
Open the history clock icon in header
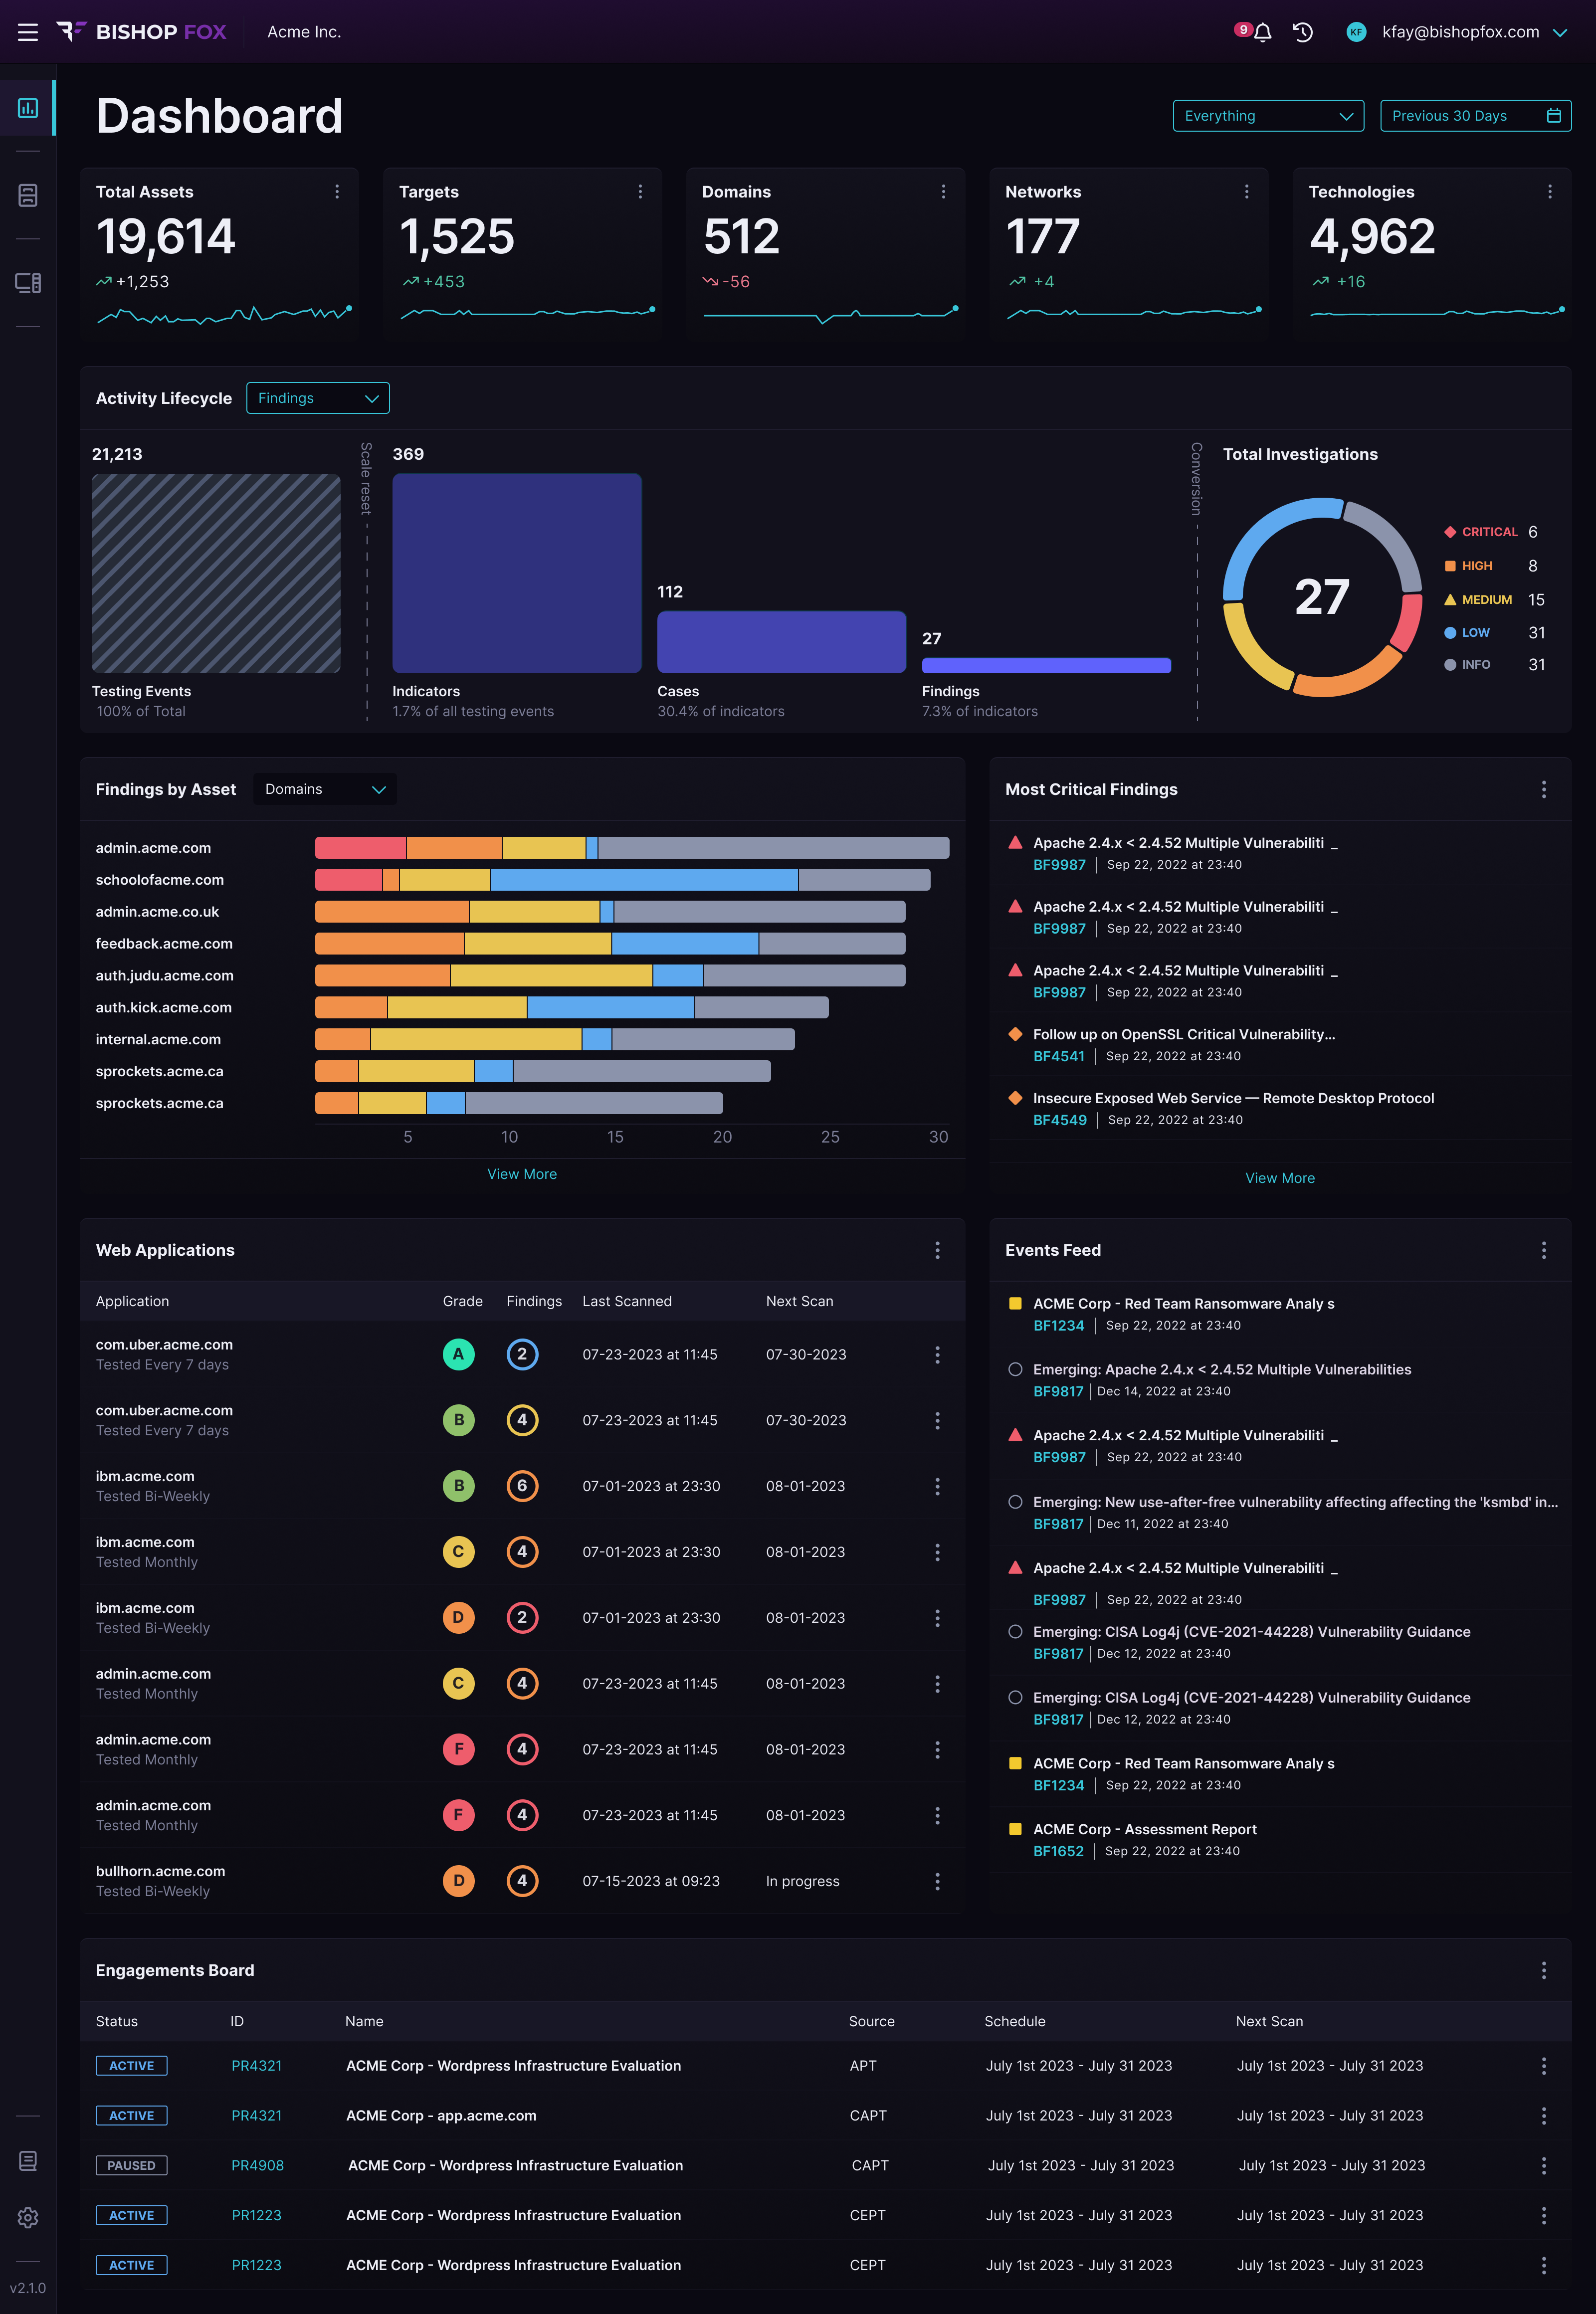pos(1302,32)
